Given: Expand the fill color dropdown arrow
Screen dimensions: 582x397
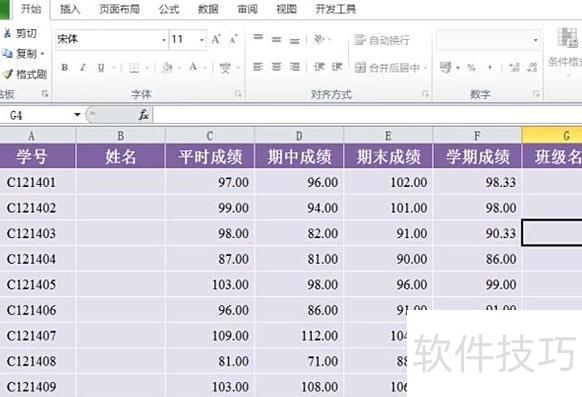Looking at the screenshot, I should coord(179,68).
